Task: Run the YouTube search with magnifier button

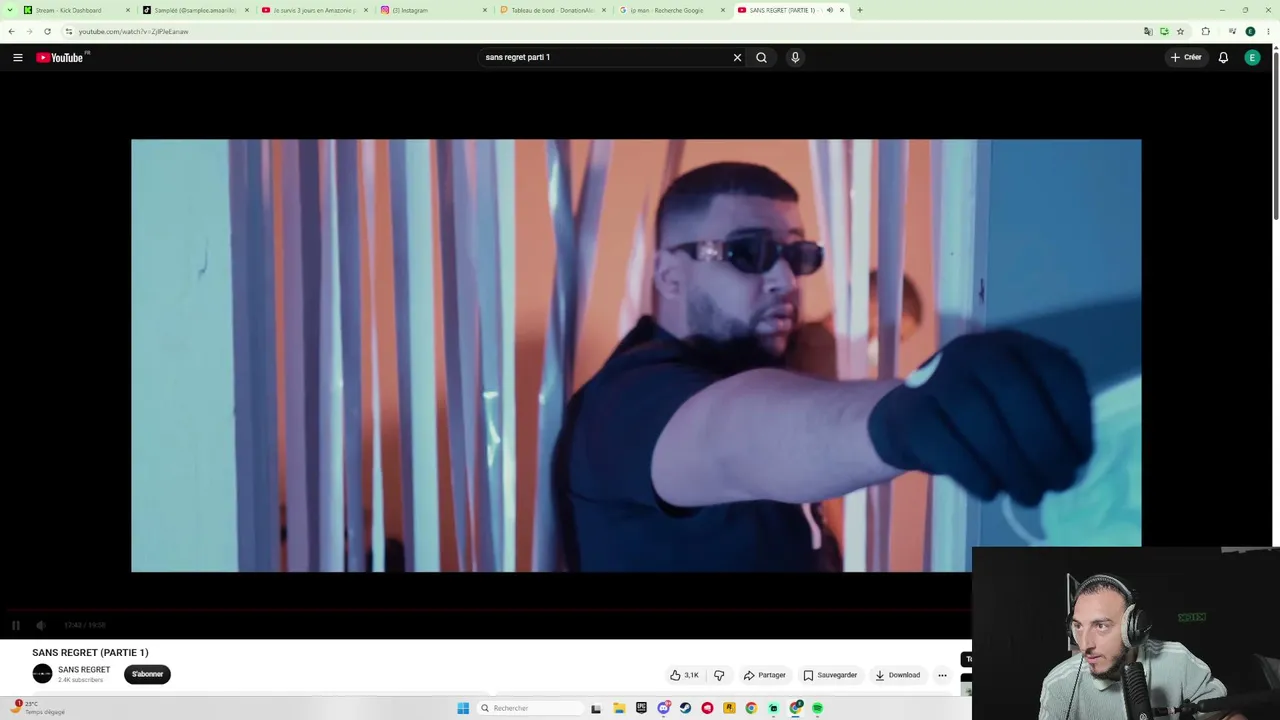Action: pos(761,58)
